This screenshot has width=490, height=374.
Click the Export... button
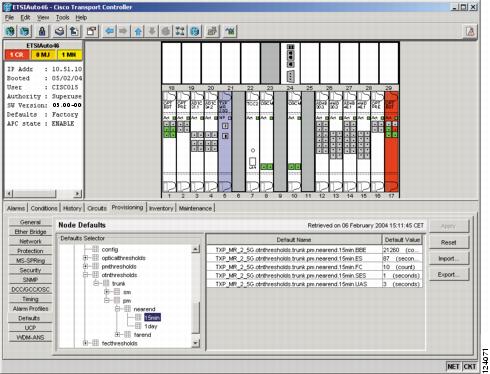click(448, 275)
